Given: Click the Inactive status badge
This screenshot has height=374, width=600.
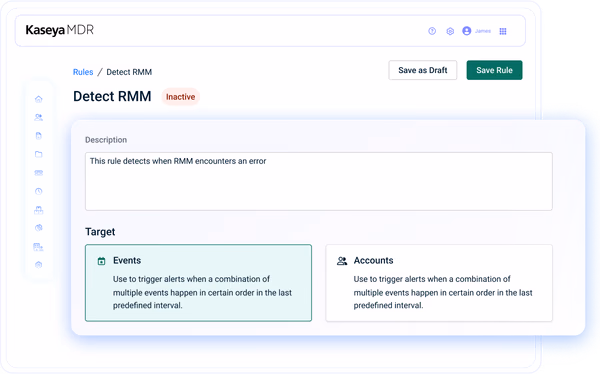Looking at the screenshot, I should (181, 97).
